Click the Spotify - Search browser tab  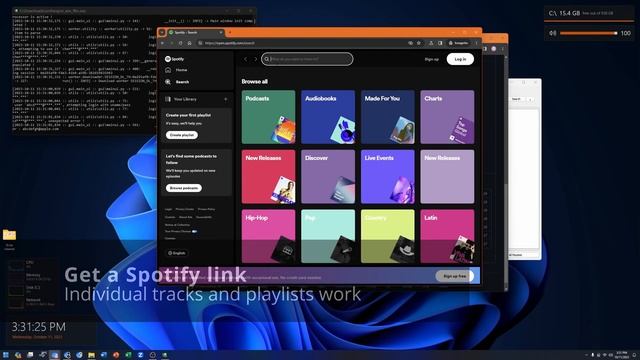tap(195, 32)
